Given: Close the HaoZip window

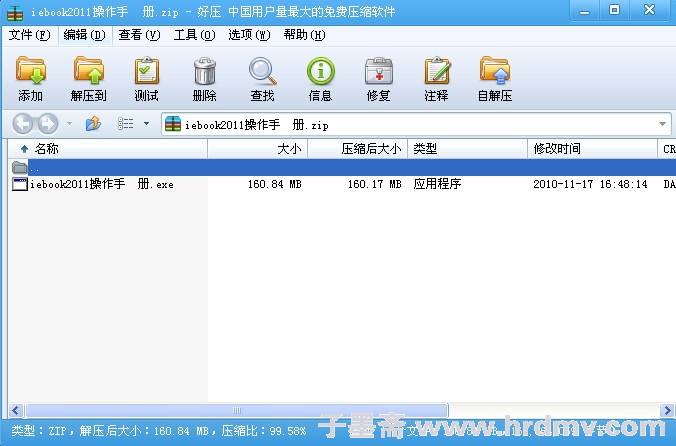Looking at the screenshot, I should (x=649, y=10).
